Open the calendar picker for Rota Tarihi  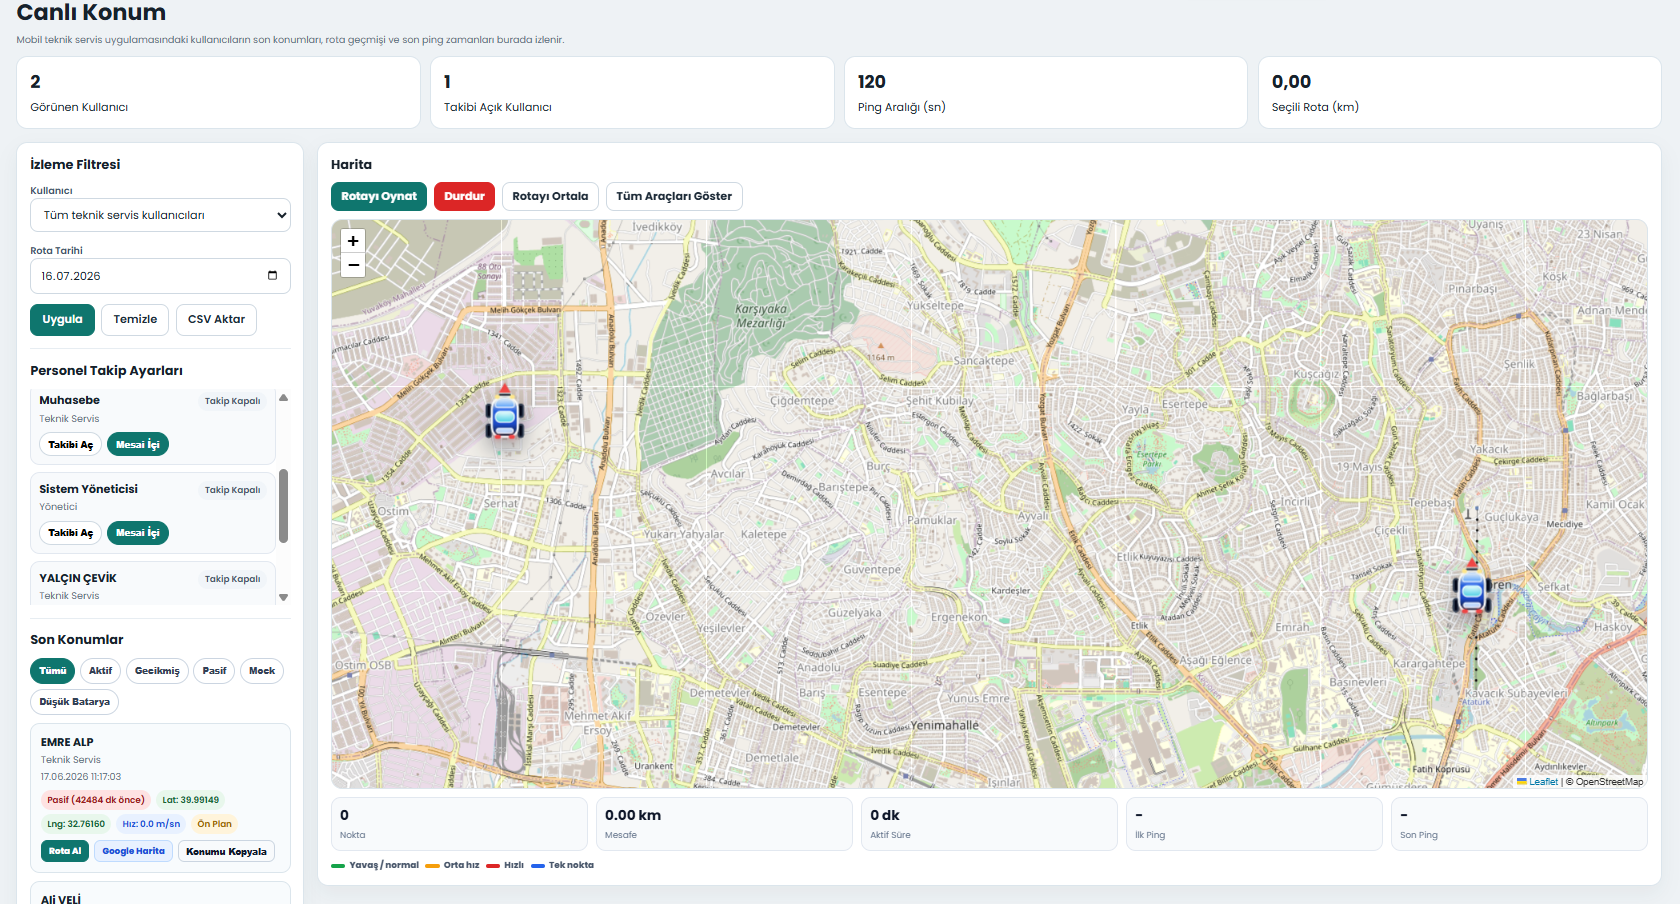point(272,276)
